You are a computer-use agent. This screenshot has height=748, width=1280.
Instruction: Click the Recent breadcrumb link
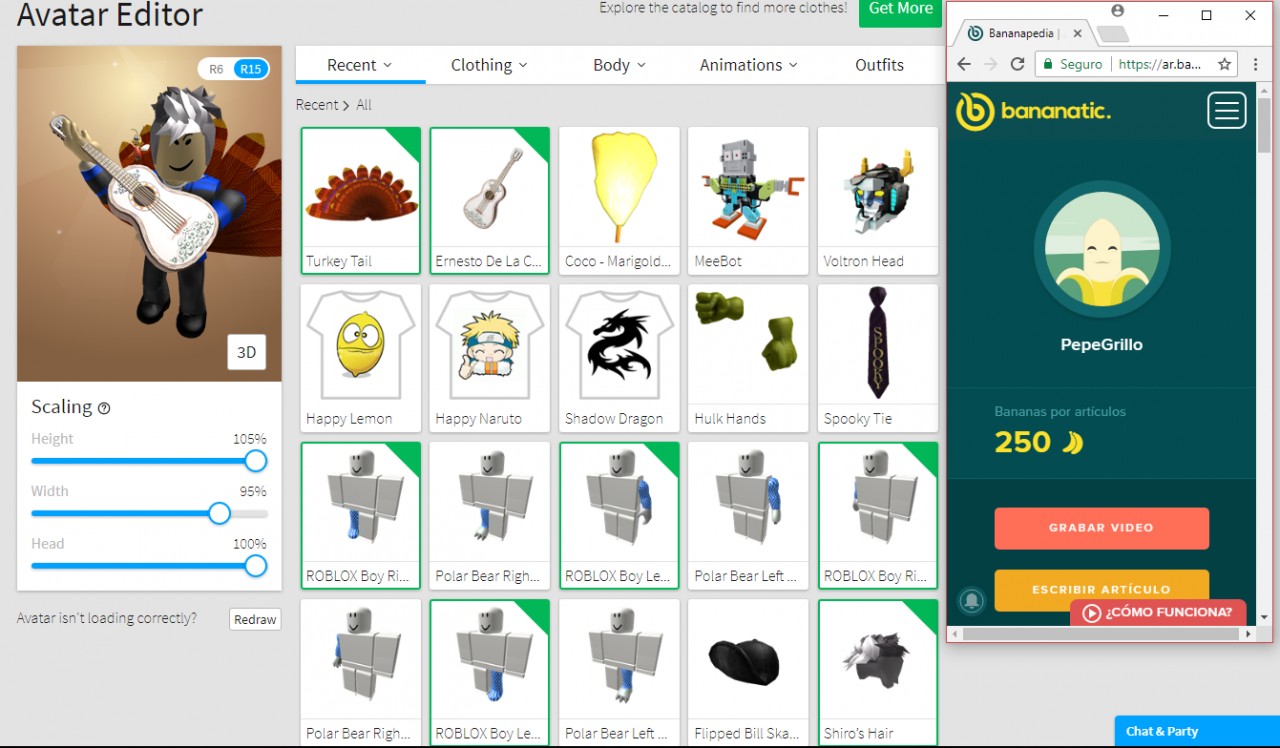[317, 105]
